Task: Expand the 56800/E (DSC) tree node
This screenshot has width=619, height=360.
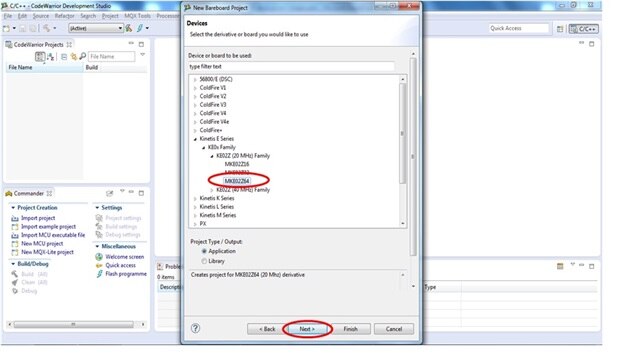Action: (x=195, y=79)
